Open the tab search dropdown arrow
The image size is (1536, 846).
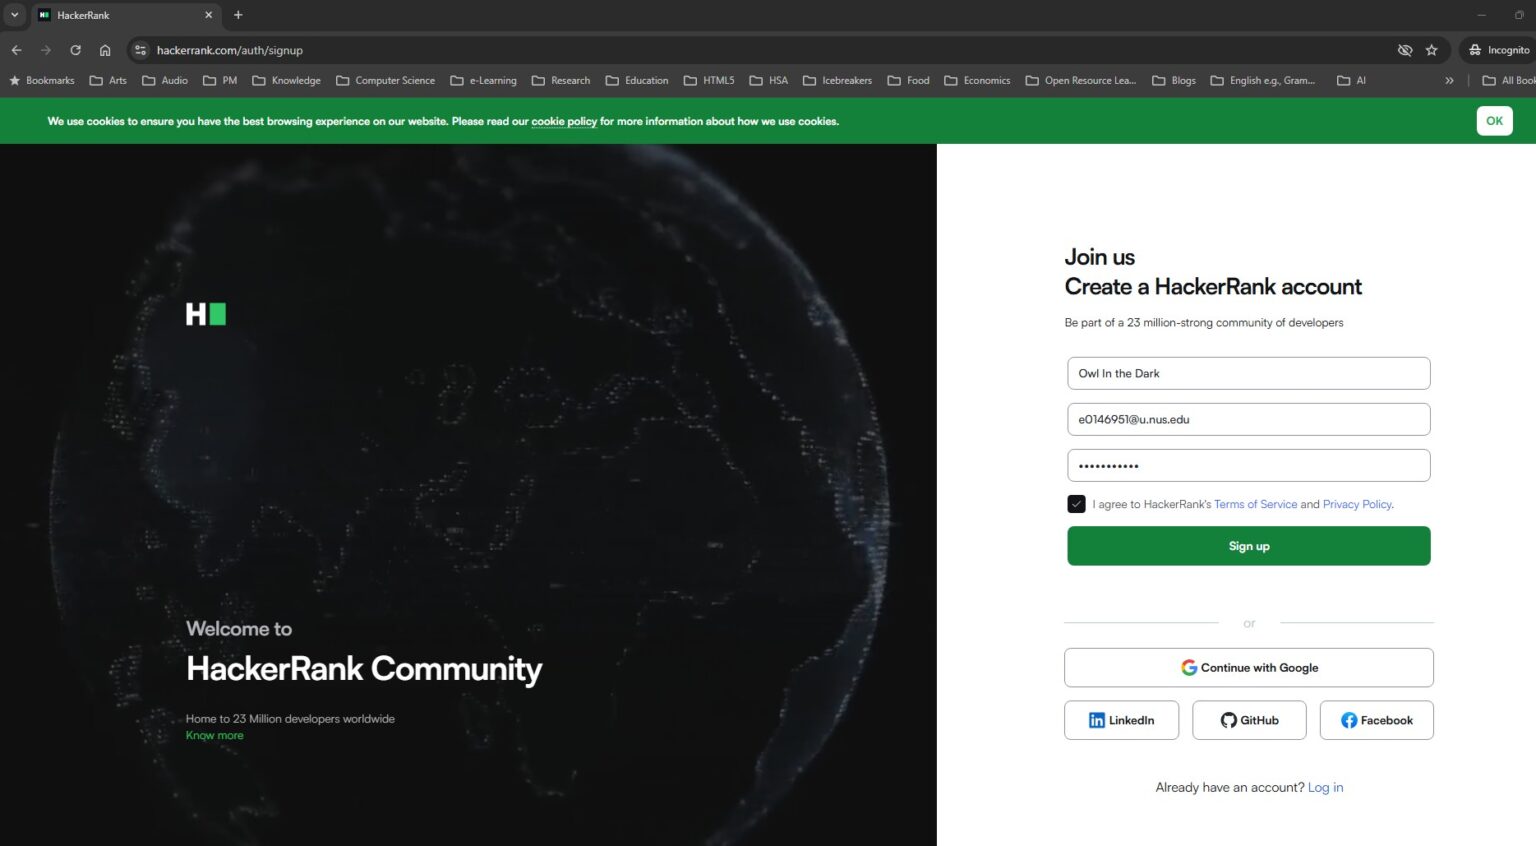click(x=14, y=15)
